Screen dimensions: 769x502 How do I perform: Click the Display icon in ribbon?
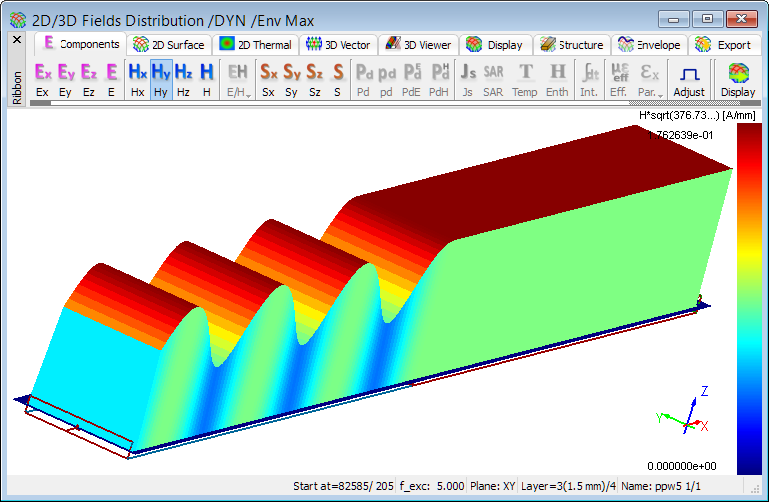click(x=738, y=79)
